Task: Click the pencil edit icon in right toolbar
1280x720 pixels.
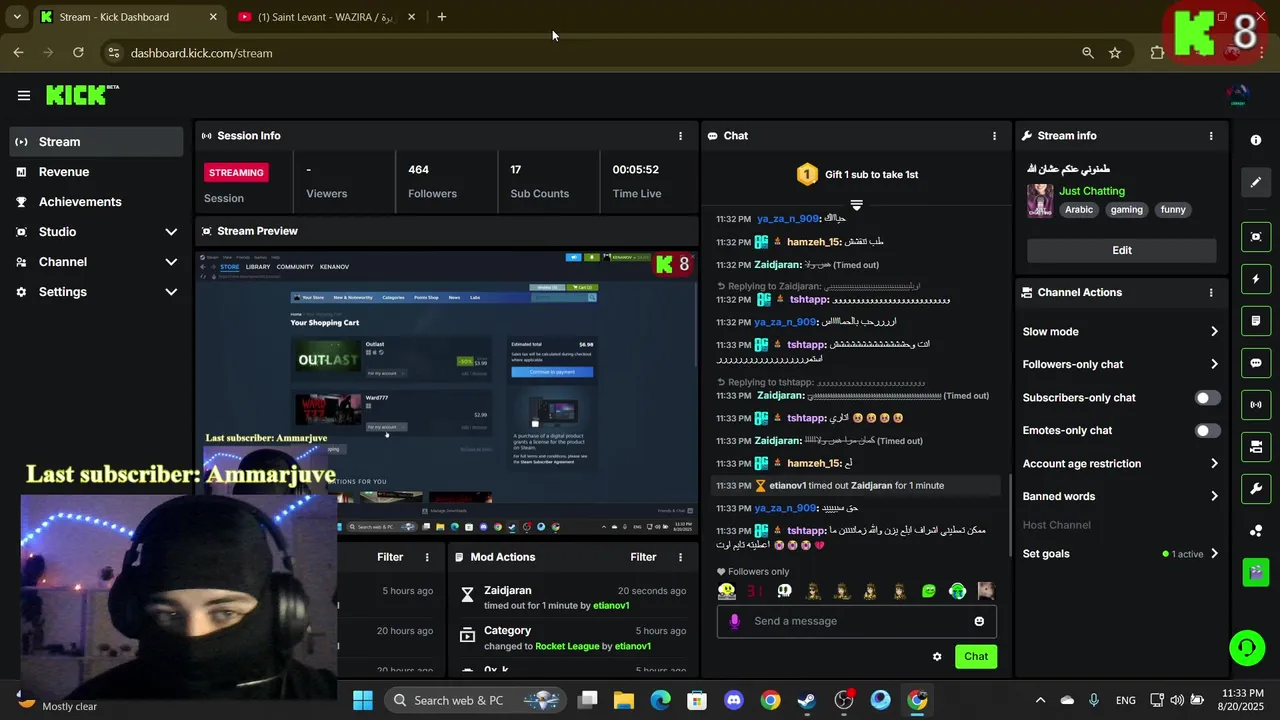Action: point(1256,182)
